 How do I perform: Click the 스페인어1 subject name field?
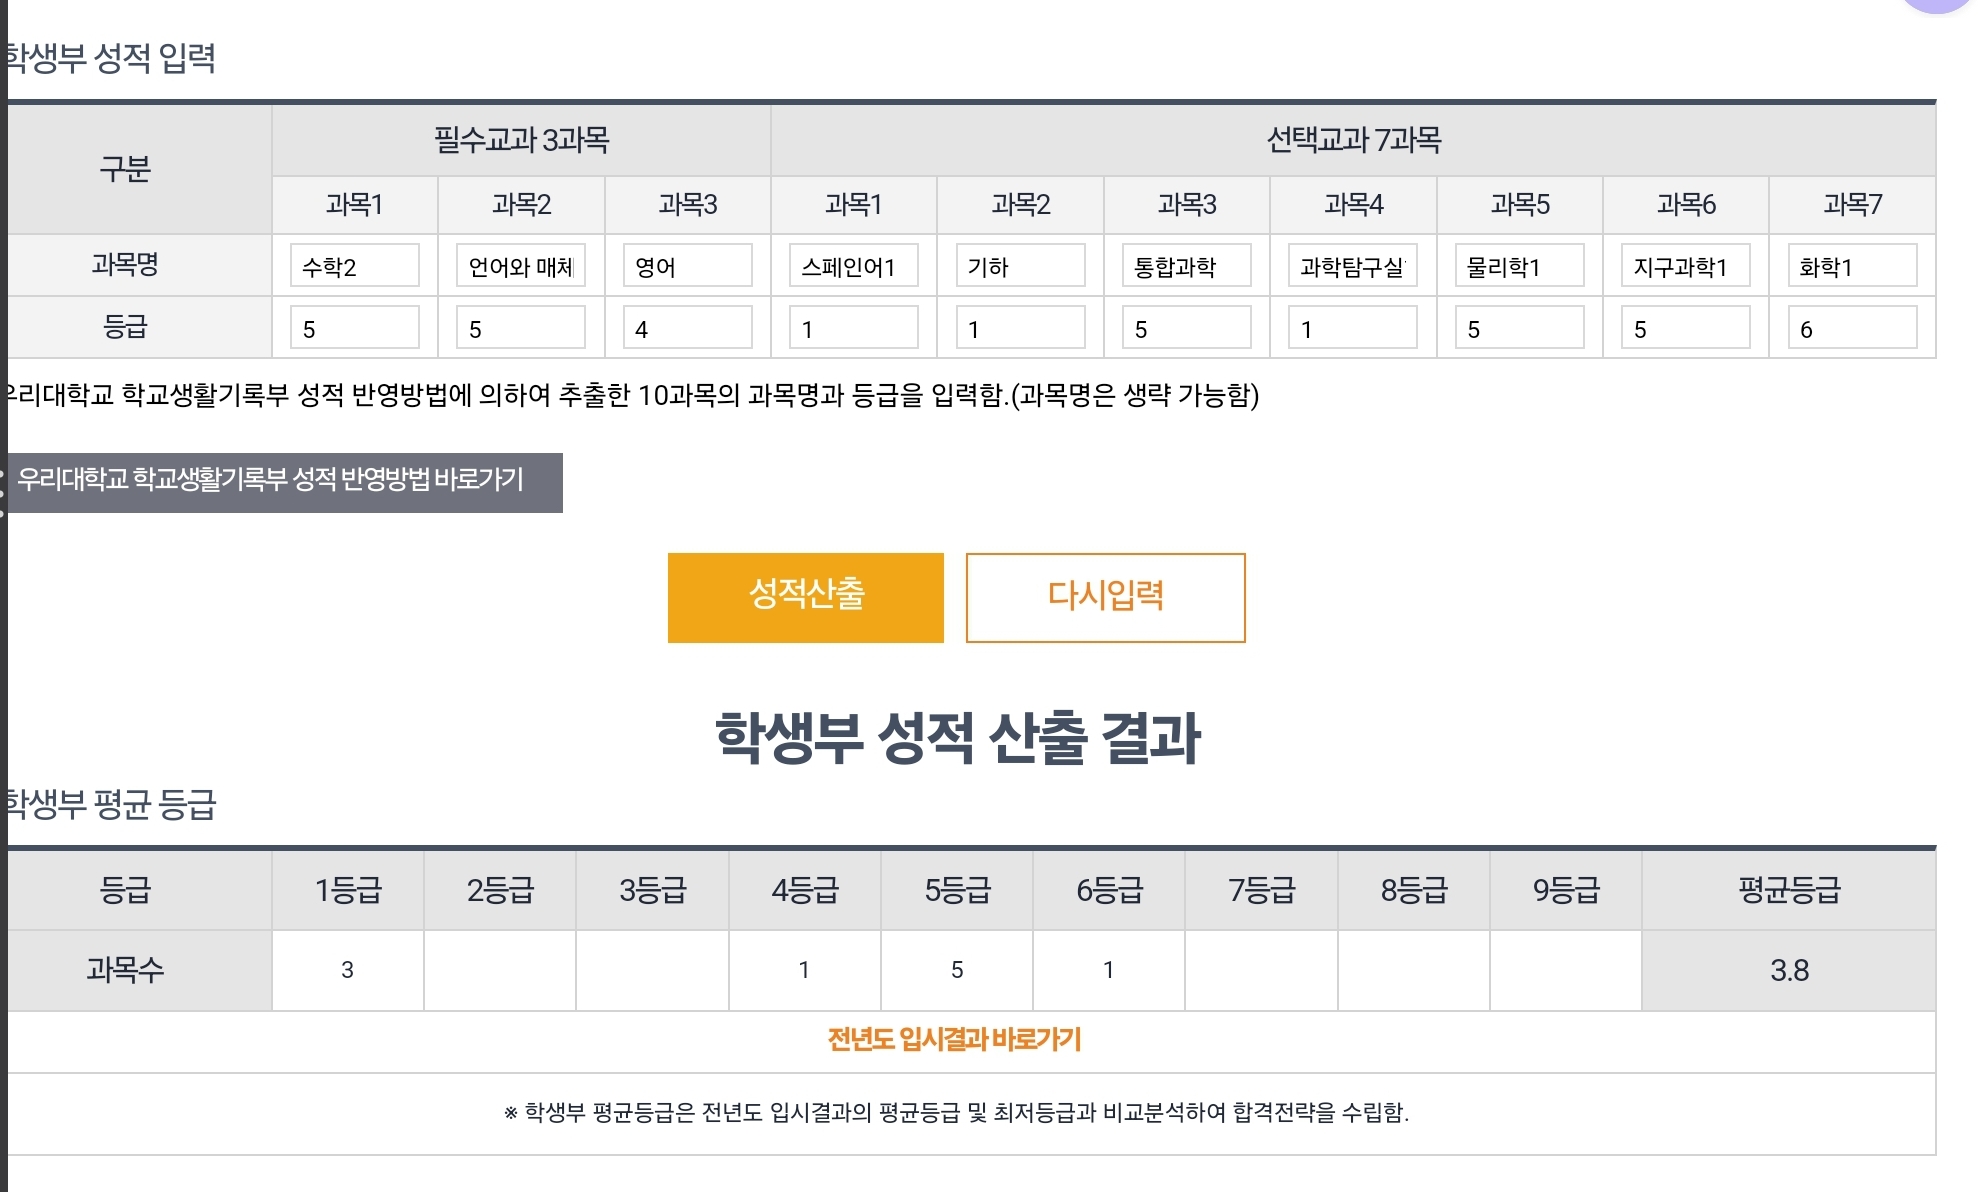[x=853, y=266]
